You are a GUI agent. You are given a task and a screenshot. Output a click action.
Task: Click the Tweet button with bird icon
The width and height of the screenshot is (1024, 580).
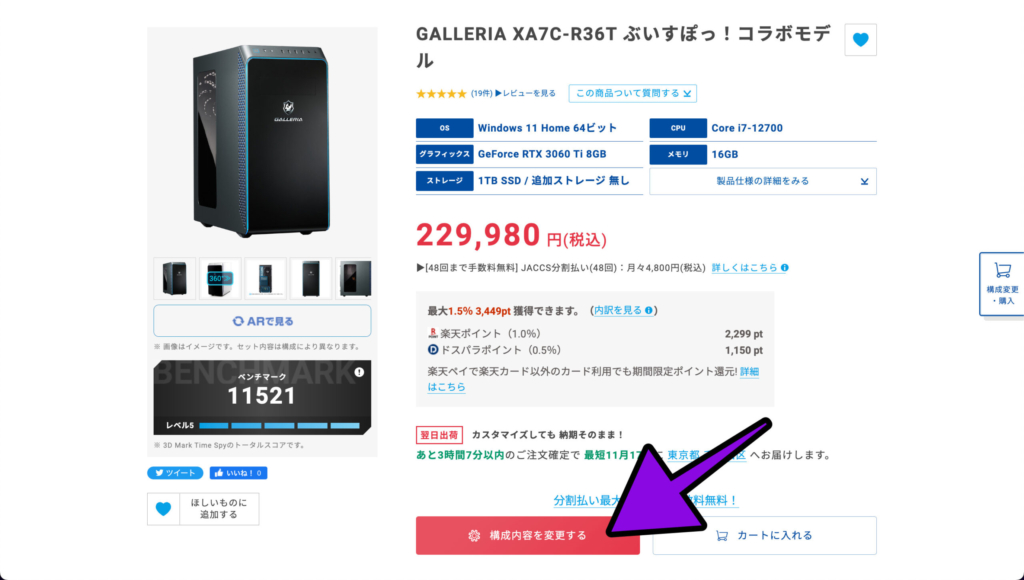click(175, 473)
